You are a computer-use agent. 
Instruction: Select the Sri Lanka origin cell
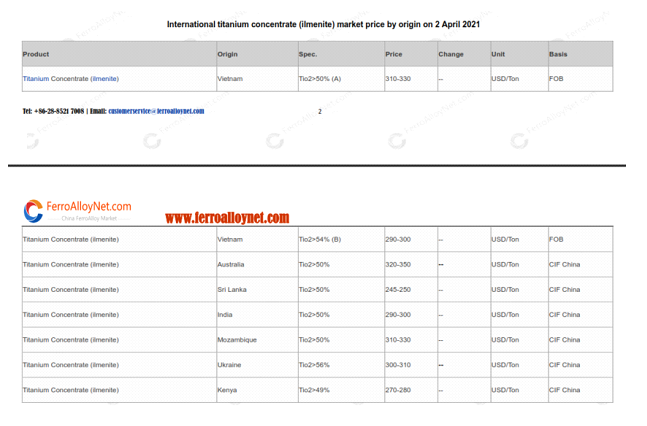point(231,290)
